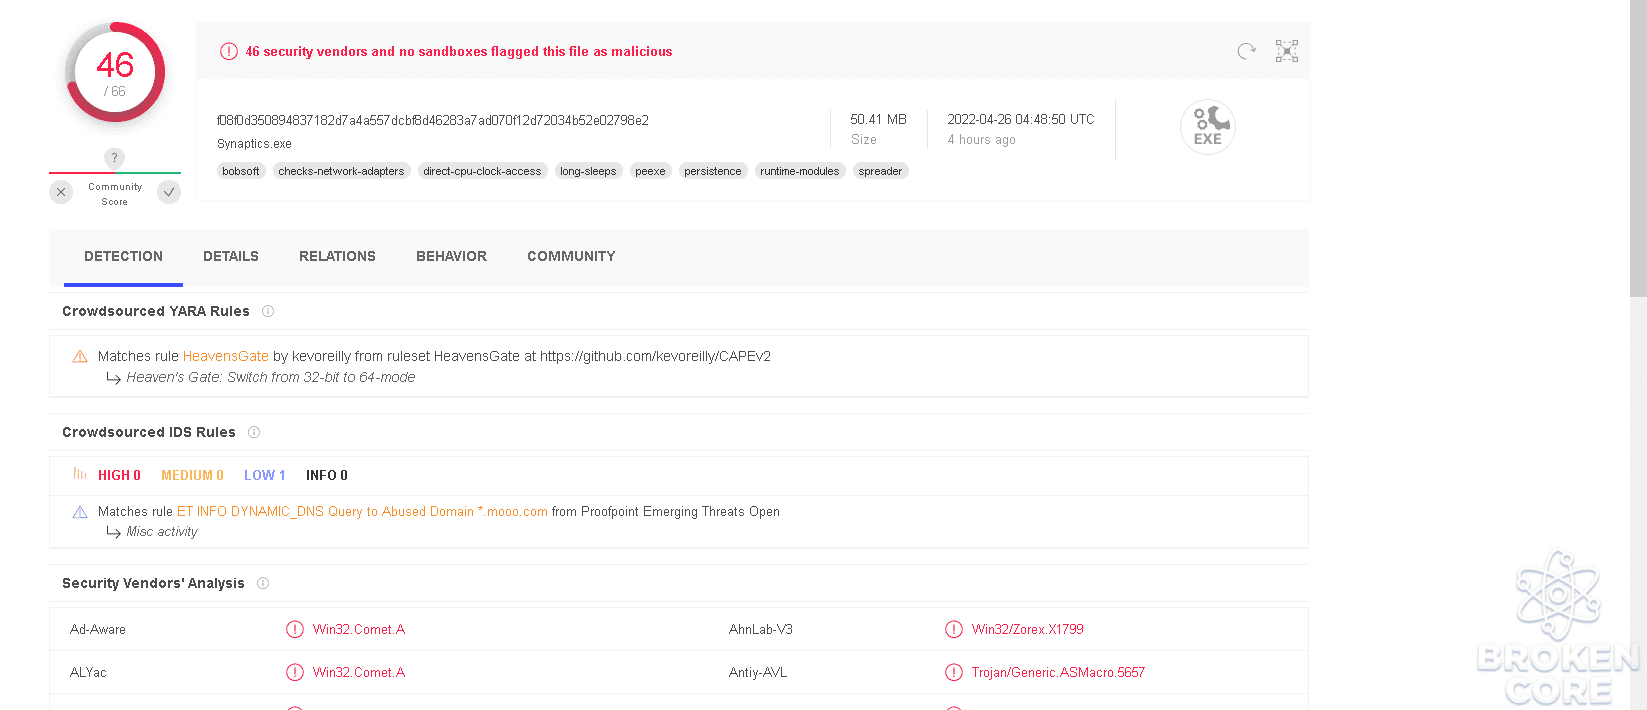
Task: Open info icon beside Crowdsourced YARA Rules
Action: click(268, 311)
